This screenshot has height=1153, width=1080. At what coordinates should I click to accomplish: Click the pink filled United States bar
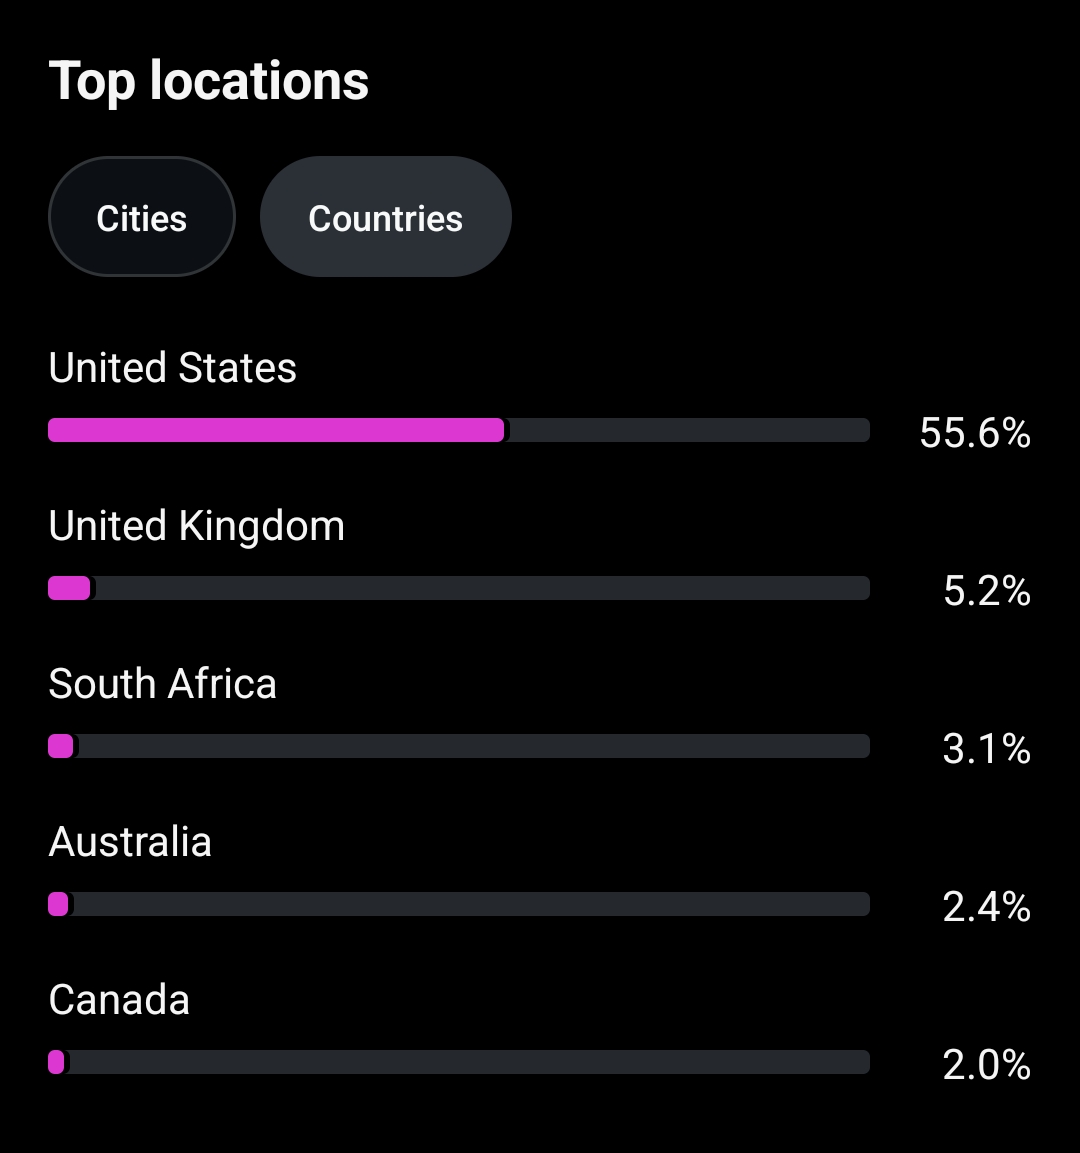pos(276,430)
